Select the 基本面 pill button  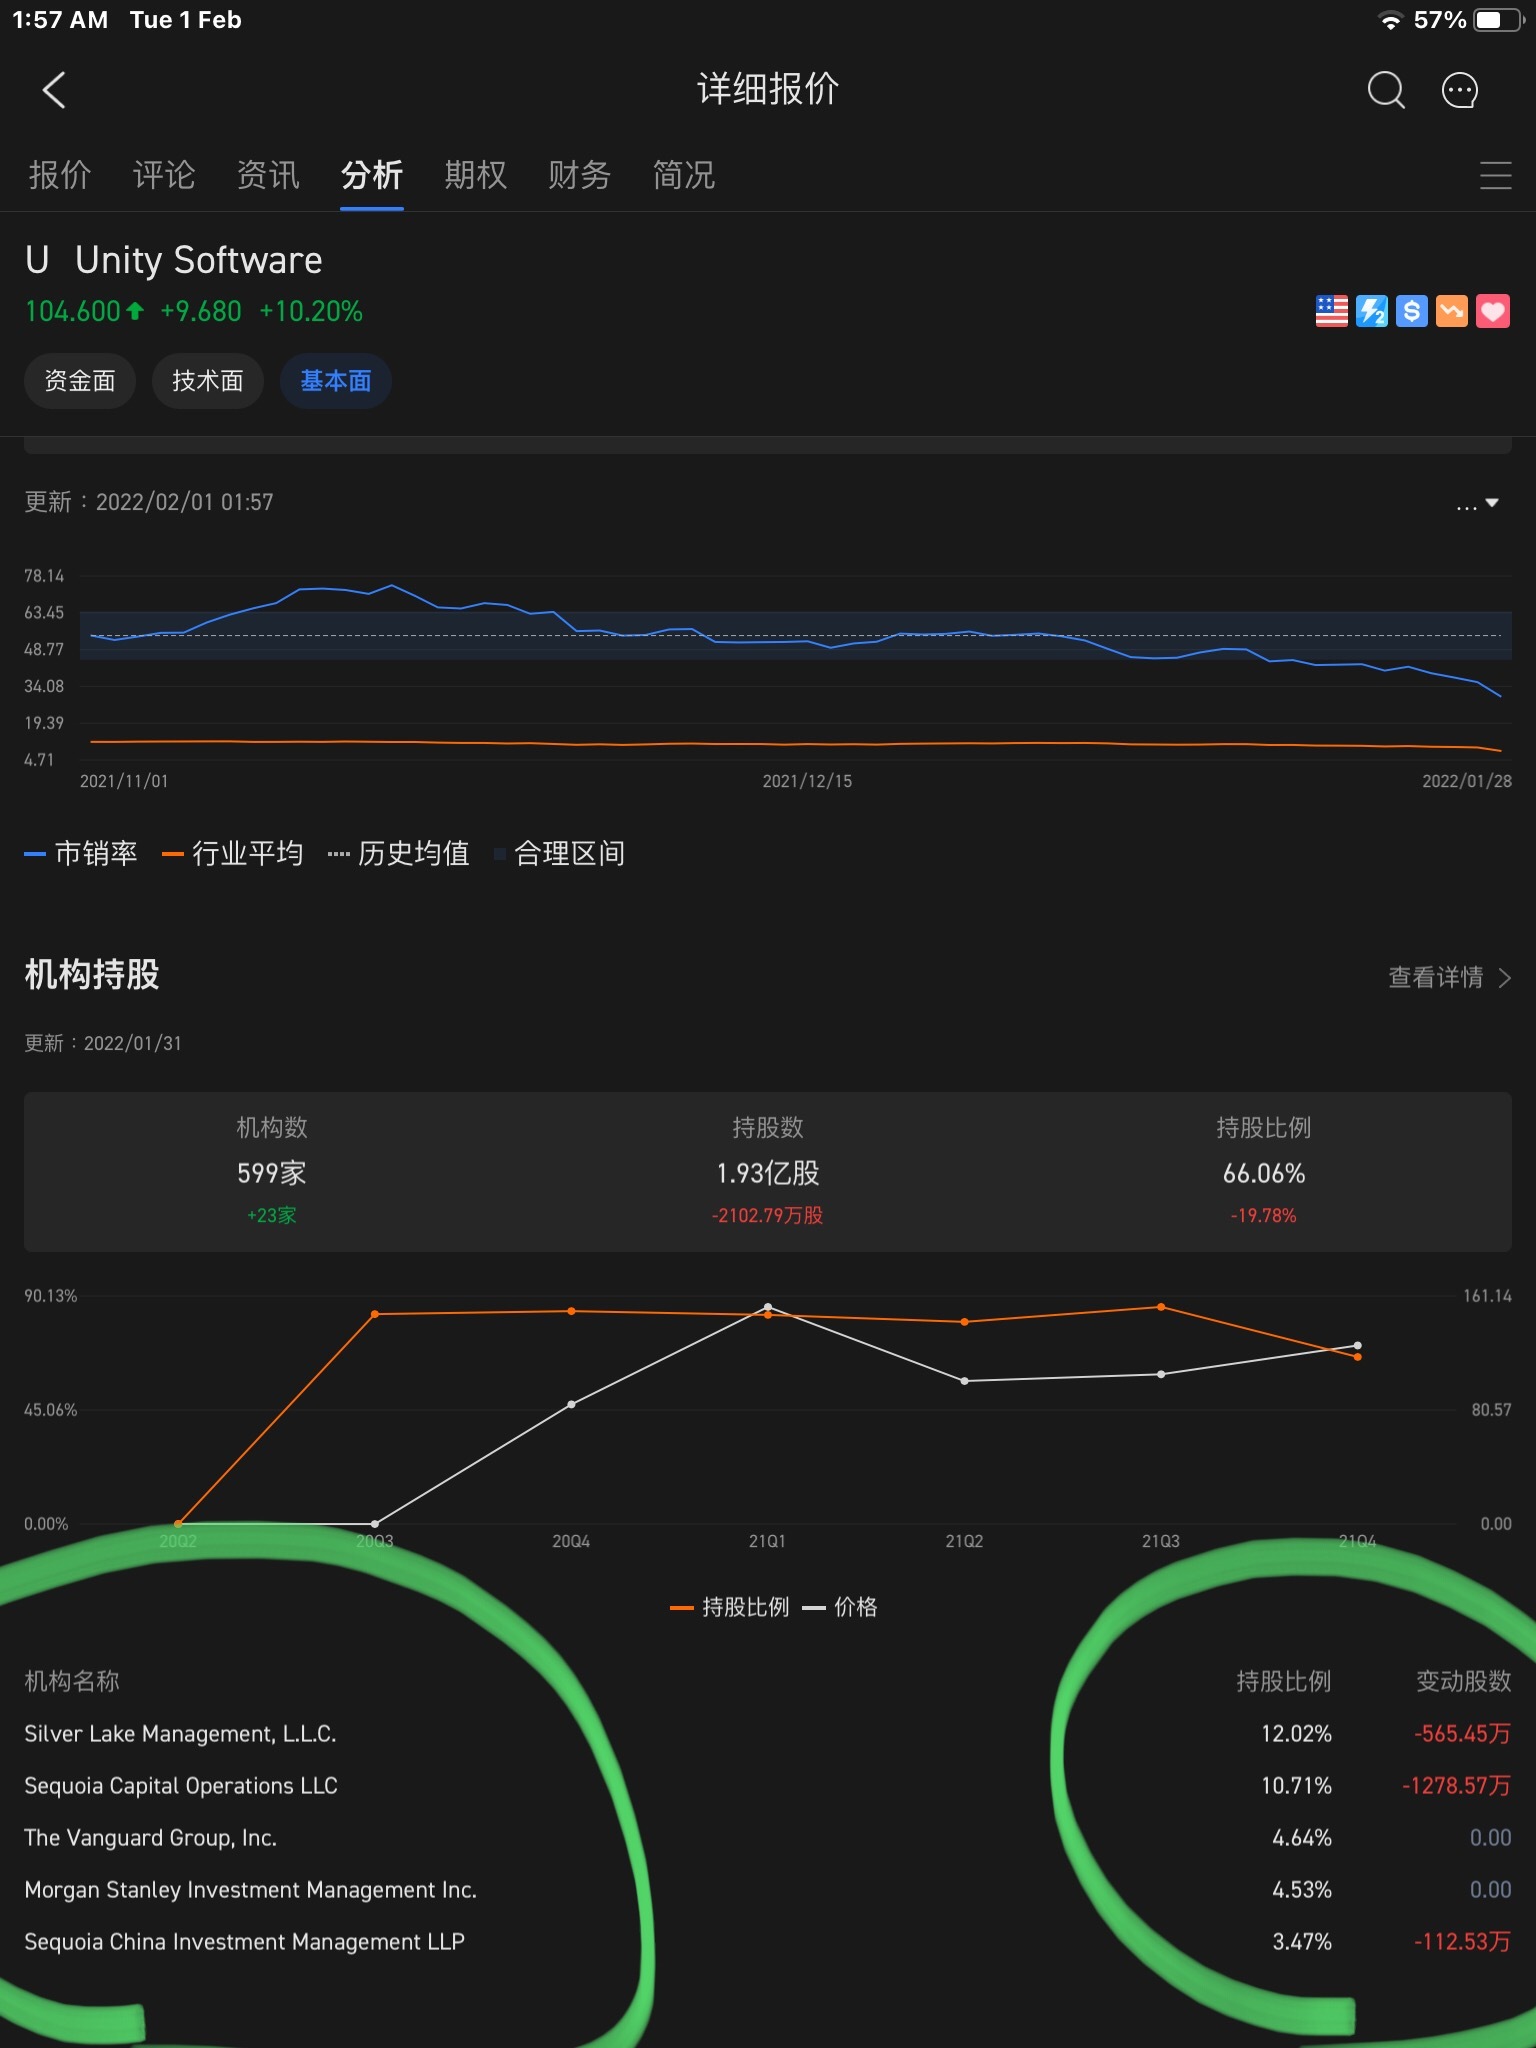[336, 381]
